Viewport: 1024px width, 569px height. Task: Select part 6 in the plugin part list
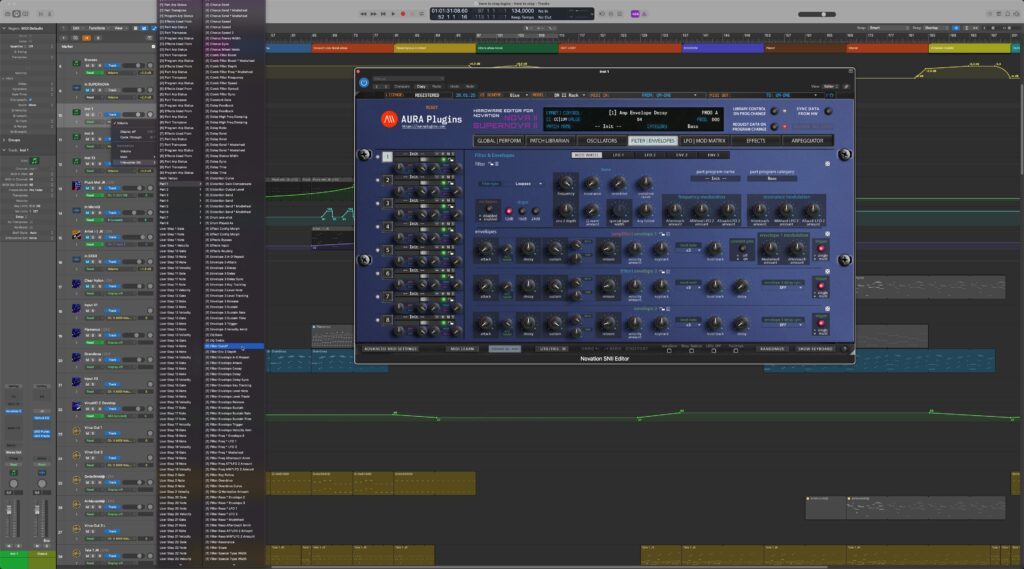point(387,274)
